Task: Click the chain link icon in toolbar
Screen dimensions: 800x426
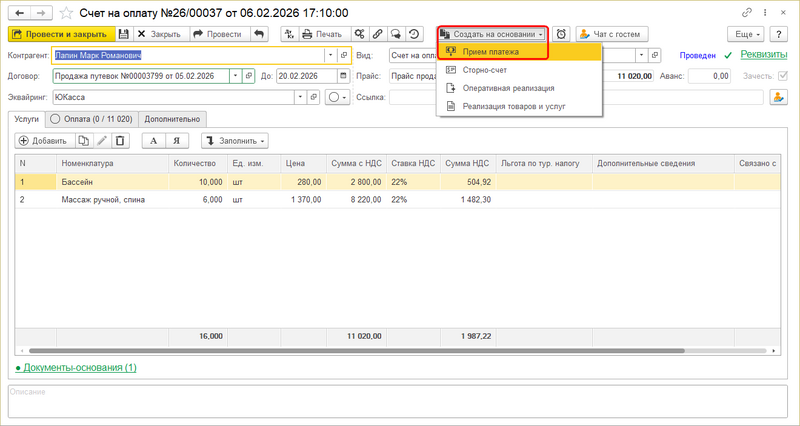Action: pyautogui.click(x=377, y=34)
